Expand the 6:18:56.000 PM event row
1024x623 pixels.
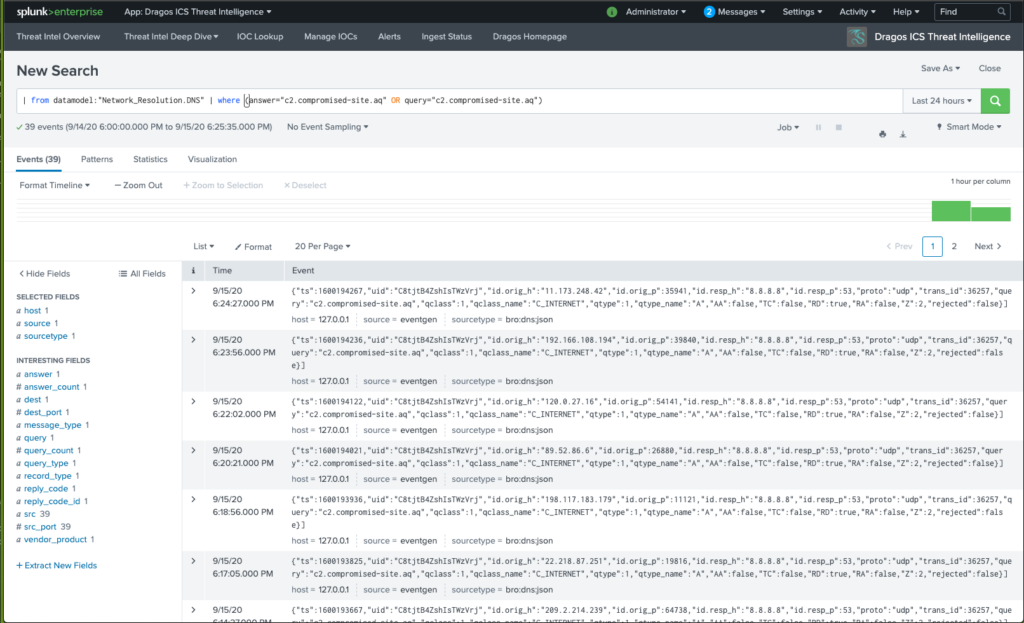tap(193, 499)
